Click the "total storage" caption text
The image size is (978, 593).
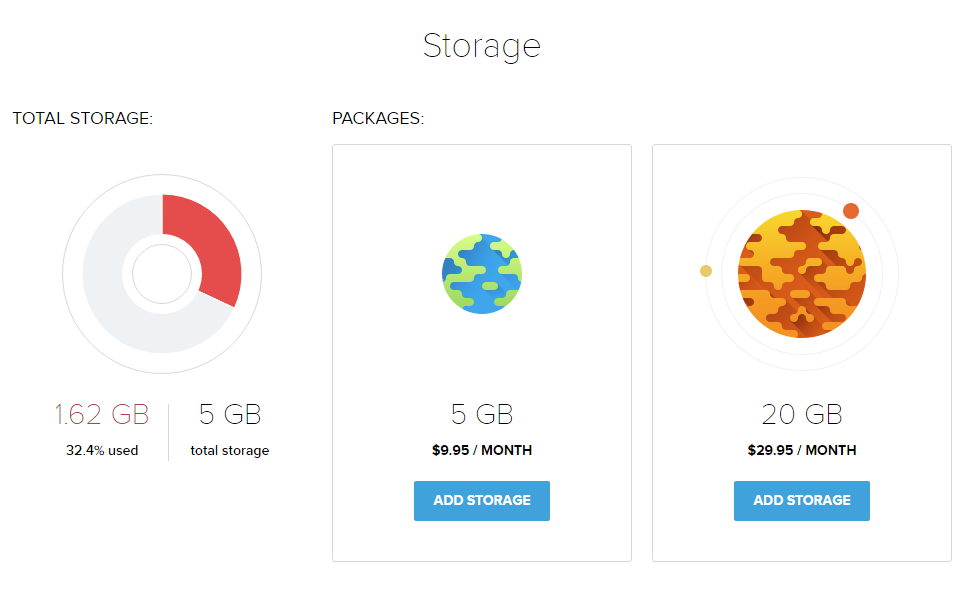pyautogui.click(x=230, y=451)
